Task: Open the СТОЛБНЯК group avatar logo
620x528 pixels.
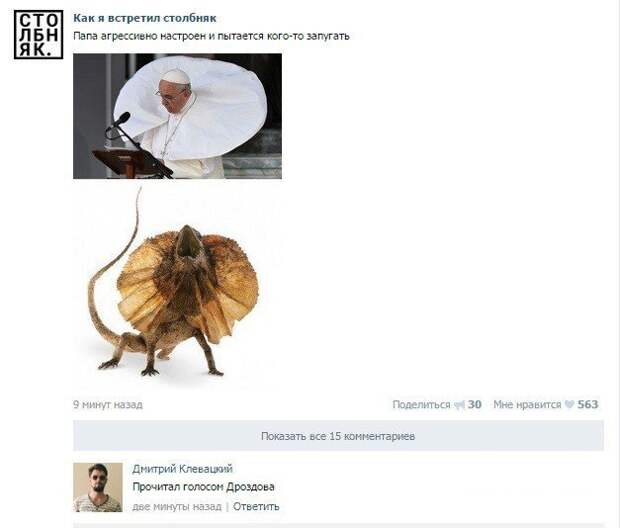Action: [38, 35]
